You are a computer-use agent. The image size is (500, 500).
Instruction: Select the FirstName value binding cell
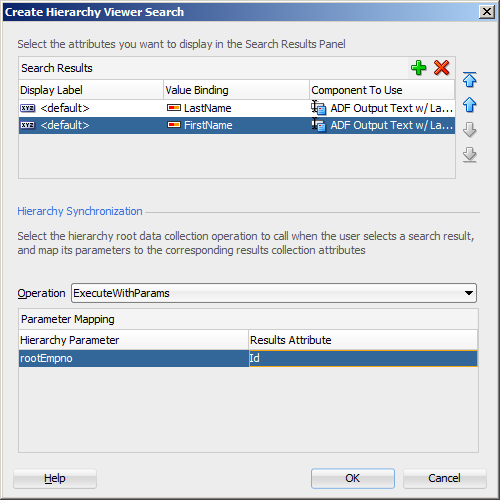[x=237, y=125]
